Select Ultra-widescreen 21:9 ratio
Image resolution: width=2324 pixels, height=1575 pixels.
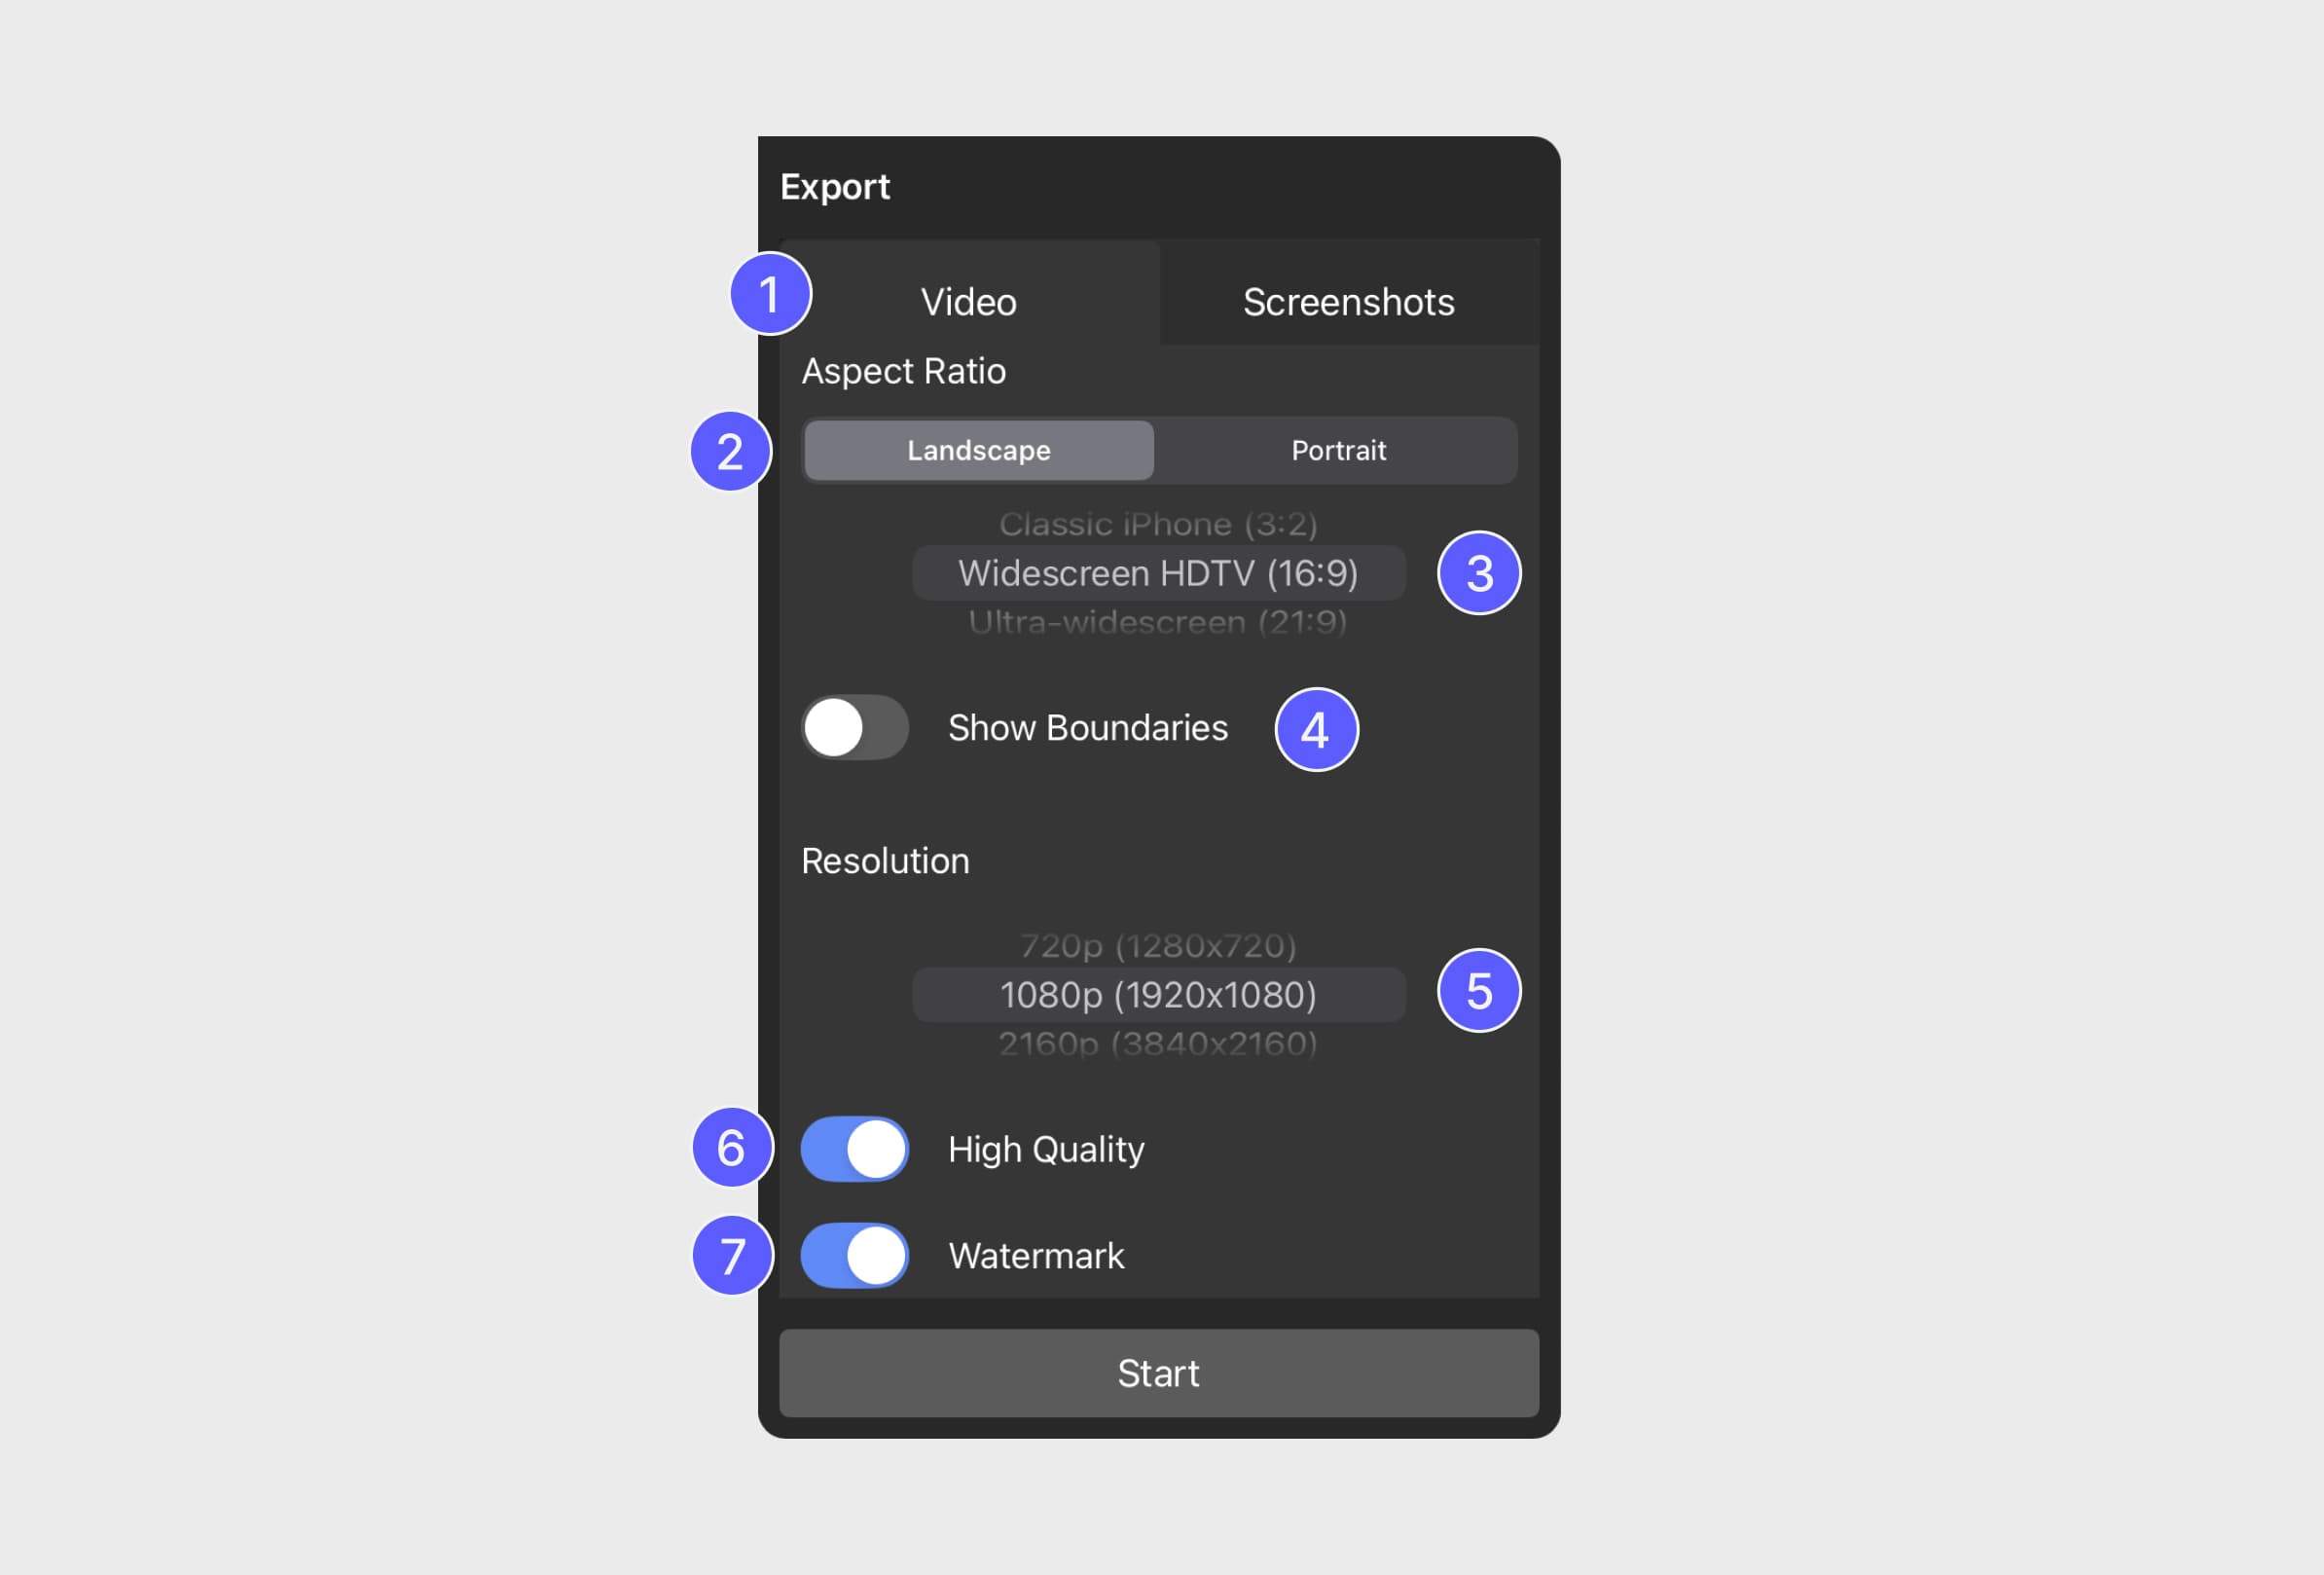click(1157, 622)
